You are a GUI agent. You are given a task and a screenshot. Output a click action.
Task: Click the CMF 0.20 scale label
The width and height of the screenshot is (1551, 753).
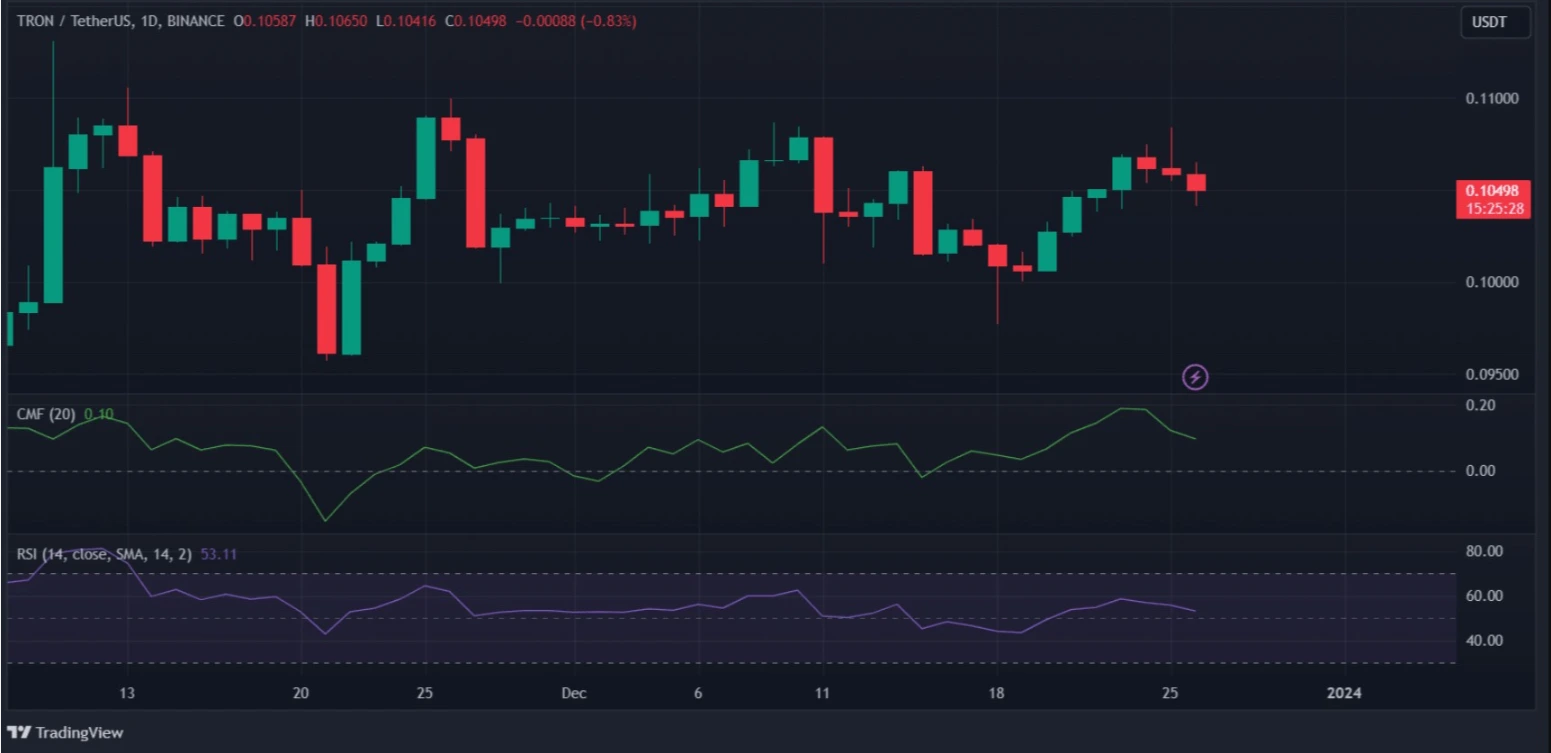(1480, 405)
